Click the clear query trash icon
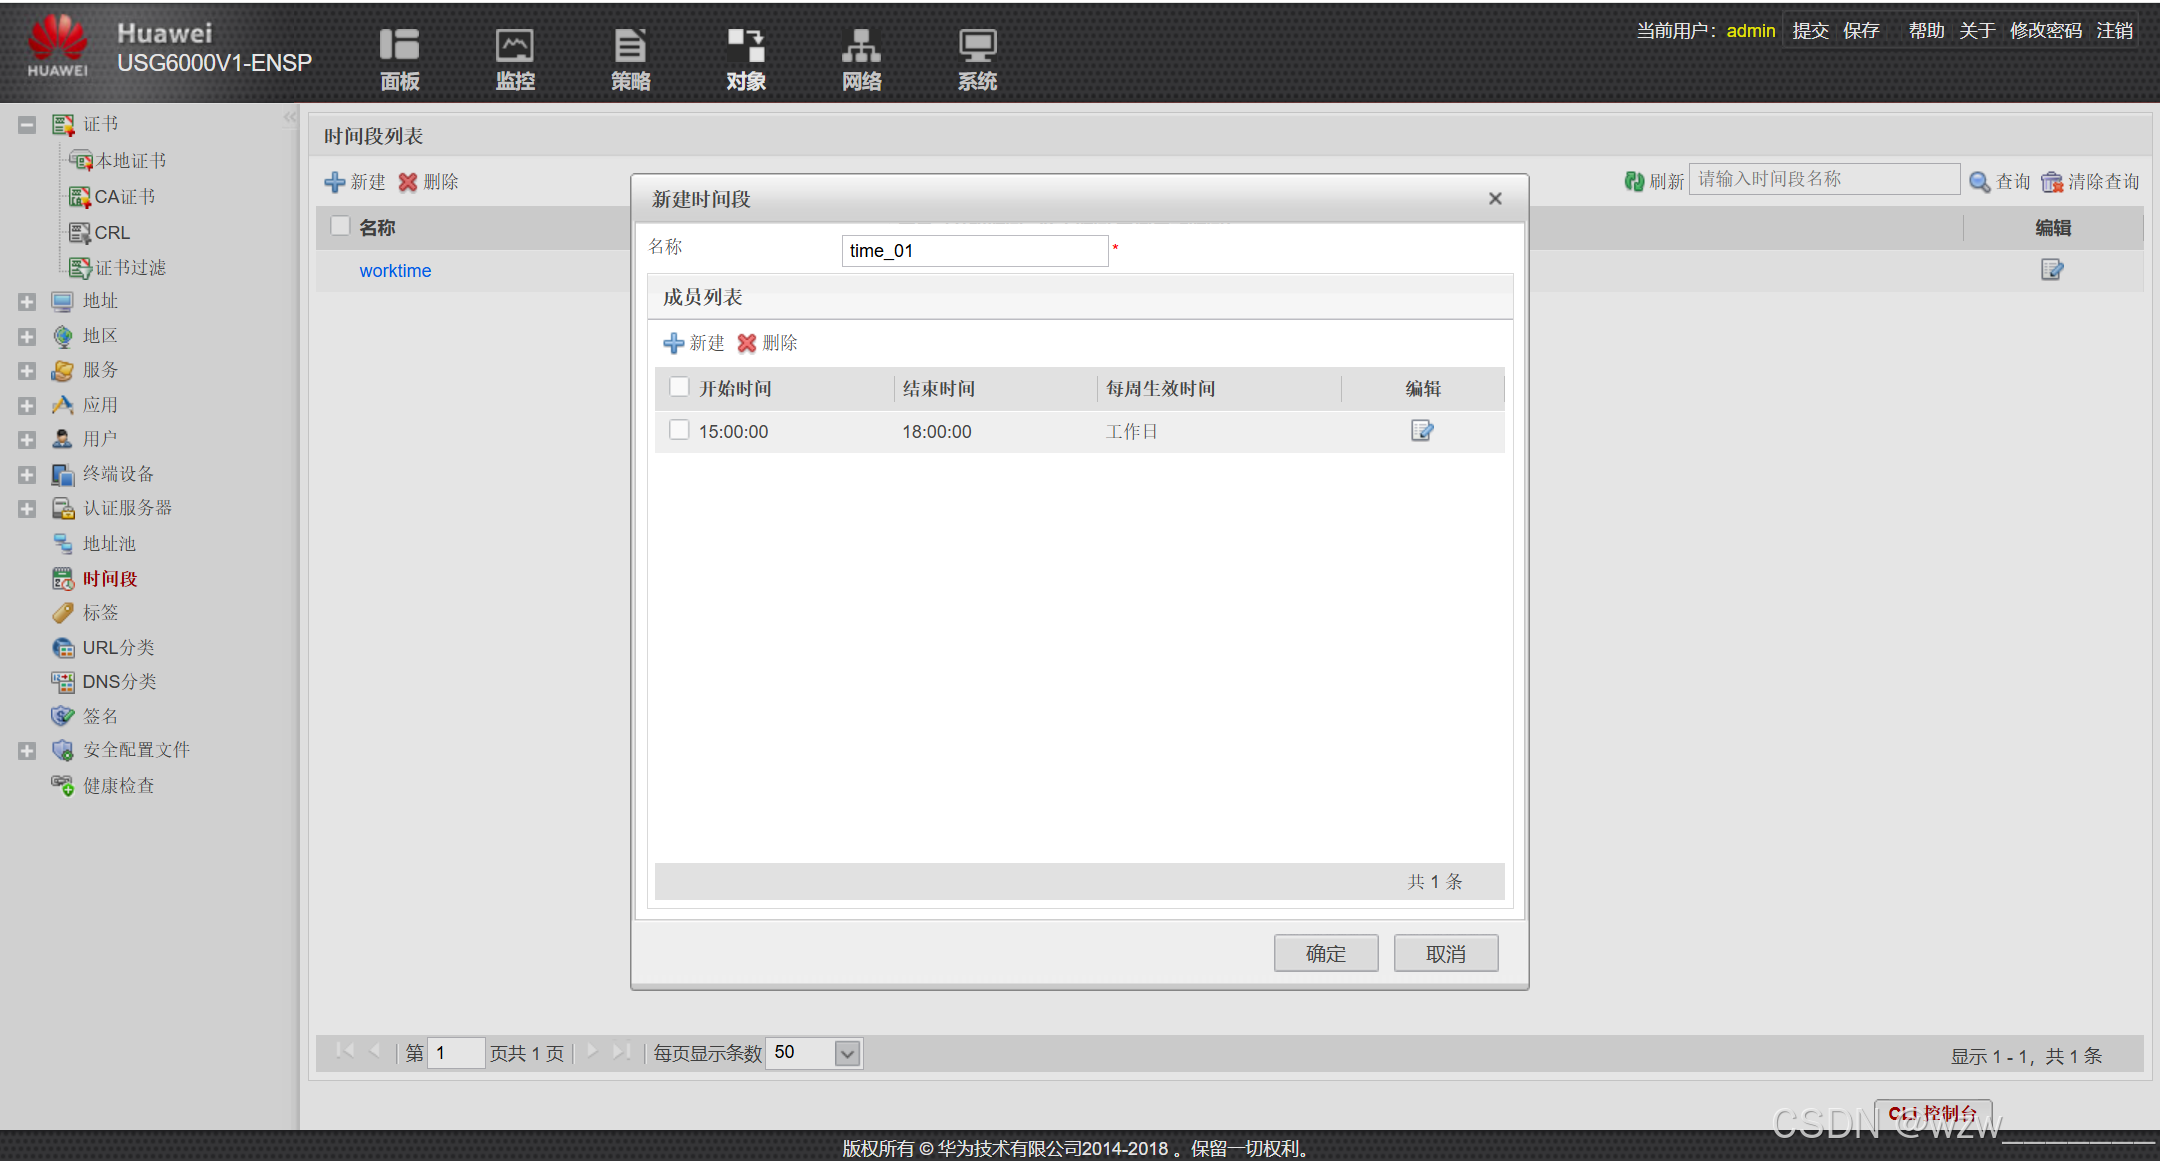 [2051, 182]
